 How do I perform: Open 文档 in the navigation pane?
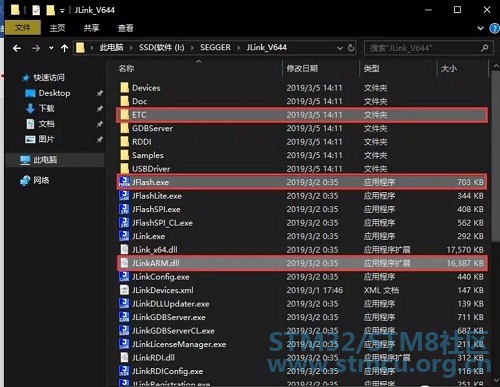[x=47, y=124]
